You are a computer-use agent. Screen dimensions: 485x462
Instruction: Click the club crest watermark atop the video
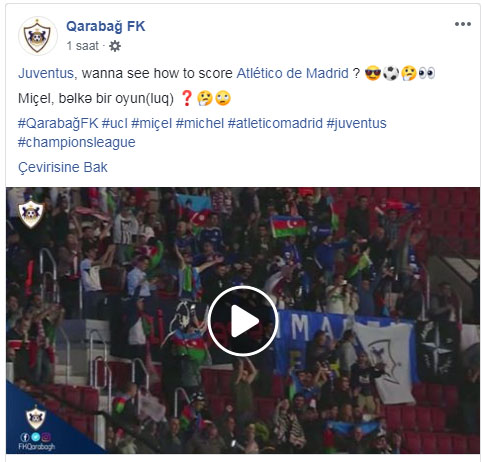tap(31, 214)
